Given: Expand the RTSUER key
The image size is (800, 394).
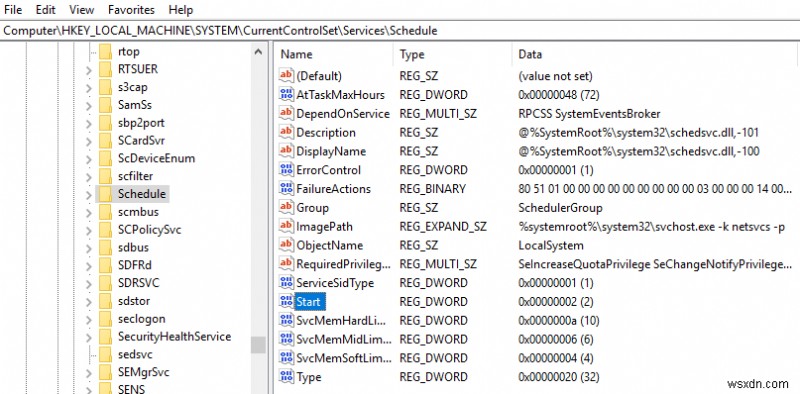Looking at the screenshot, I should (89, 70).
